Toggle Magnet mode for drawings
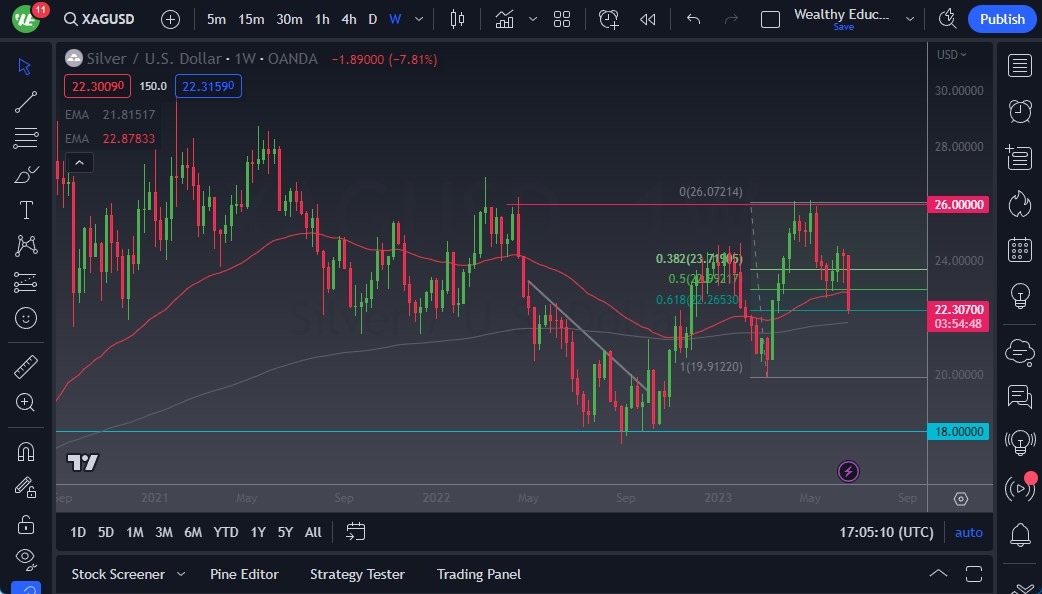The width and height of the screenshot is (1042, 594). tap(26, 451)
